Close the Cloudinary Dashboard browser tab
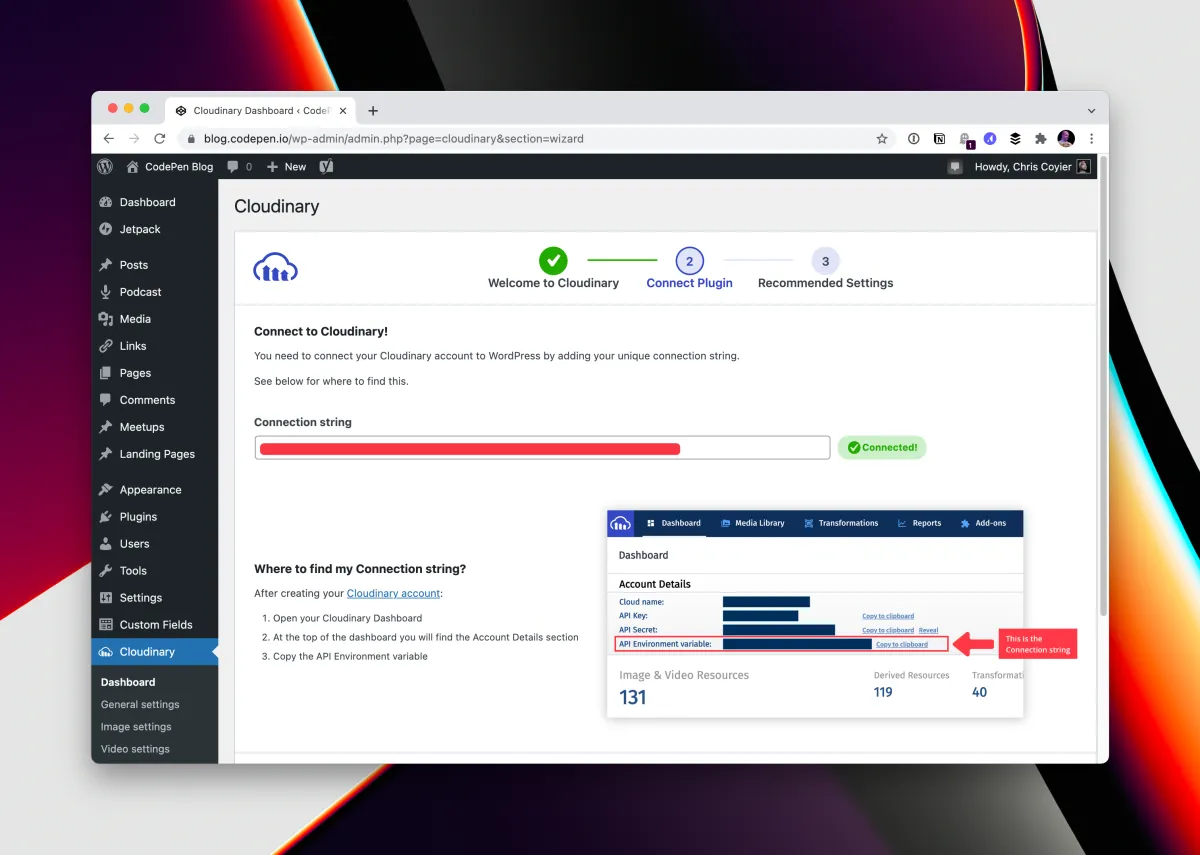The image size is (1200, 855). [x=342, y=111]
